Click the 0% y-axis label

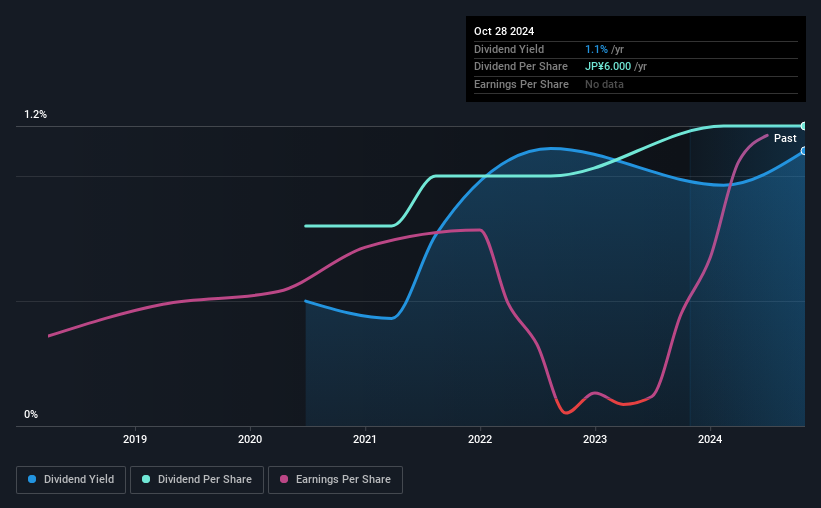coord(31,414)
